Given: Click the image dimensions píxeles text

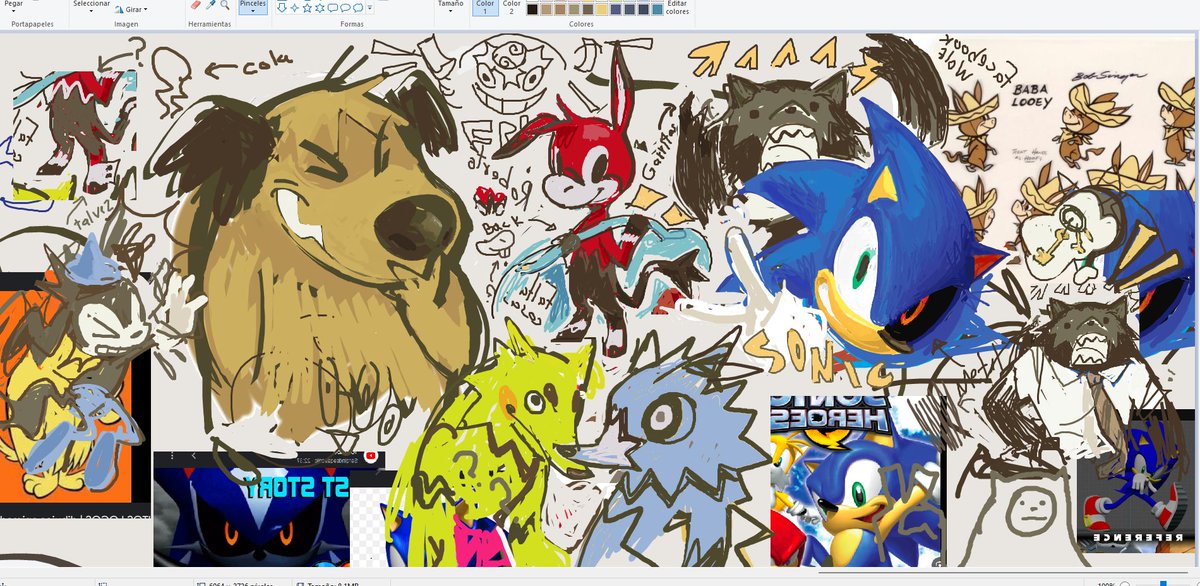Looking at the screenshot, I should (x=240, y=582).
